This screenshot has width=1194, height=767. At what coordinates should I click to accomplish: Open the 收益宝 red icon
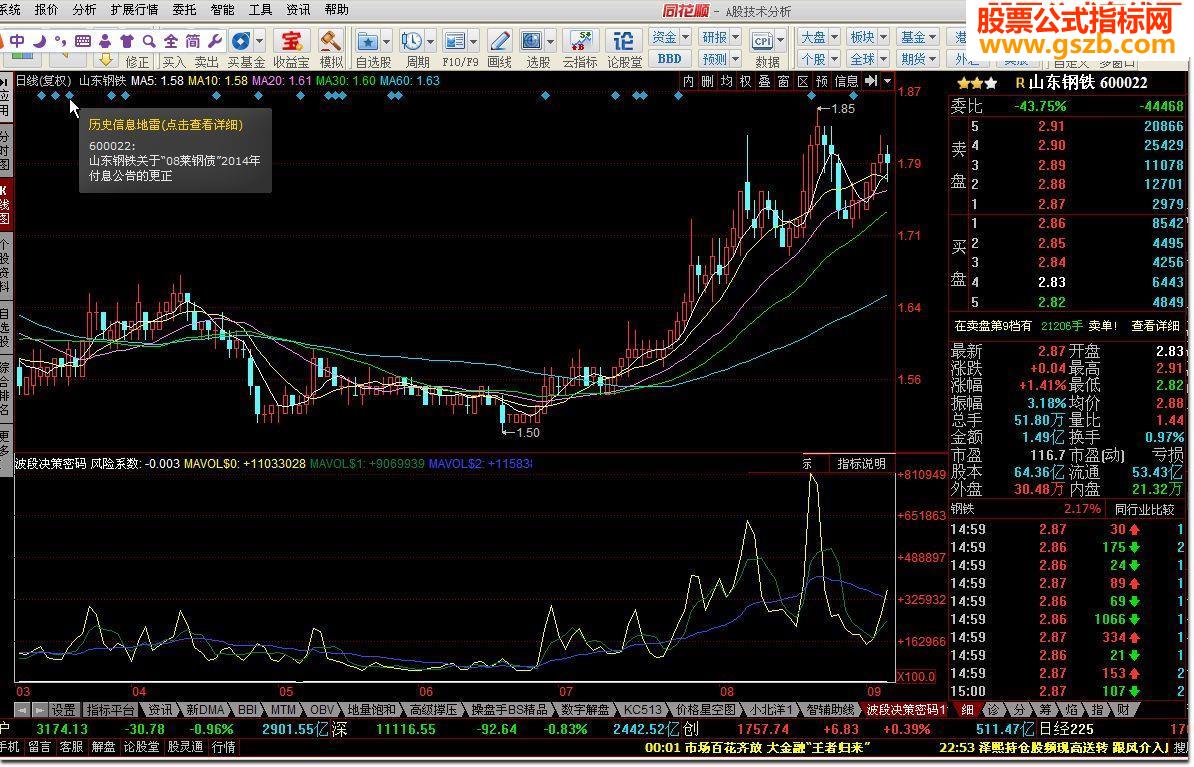tap(291, 40)
